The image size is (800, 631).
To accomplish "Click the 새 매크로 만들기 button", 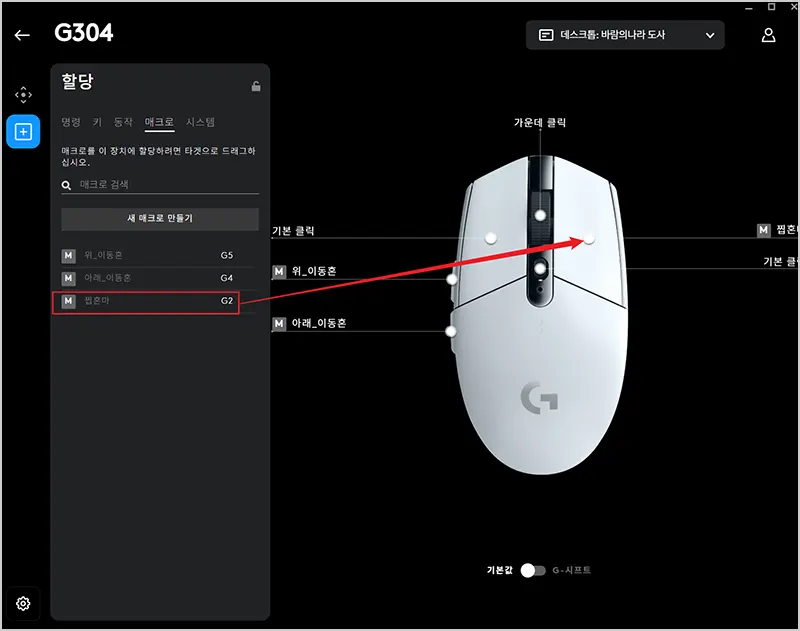I will pyautogui.click(x=160, y=218).
